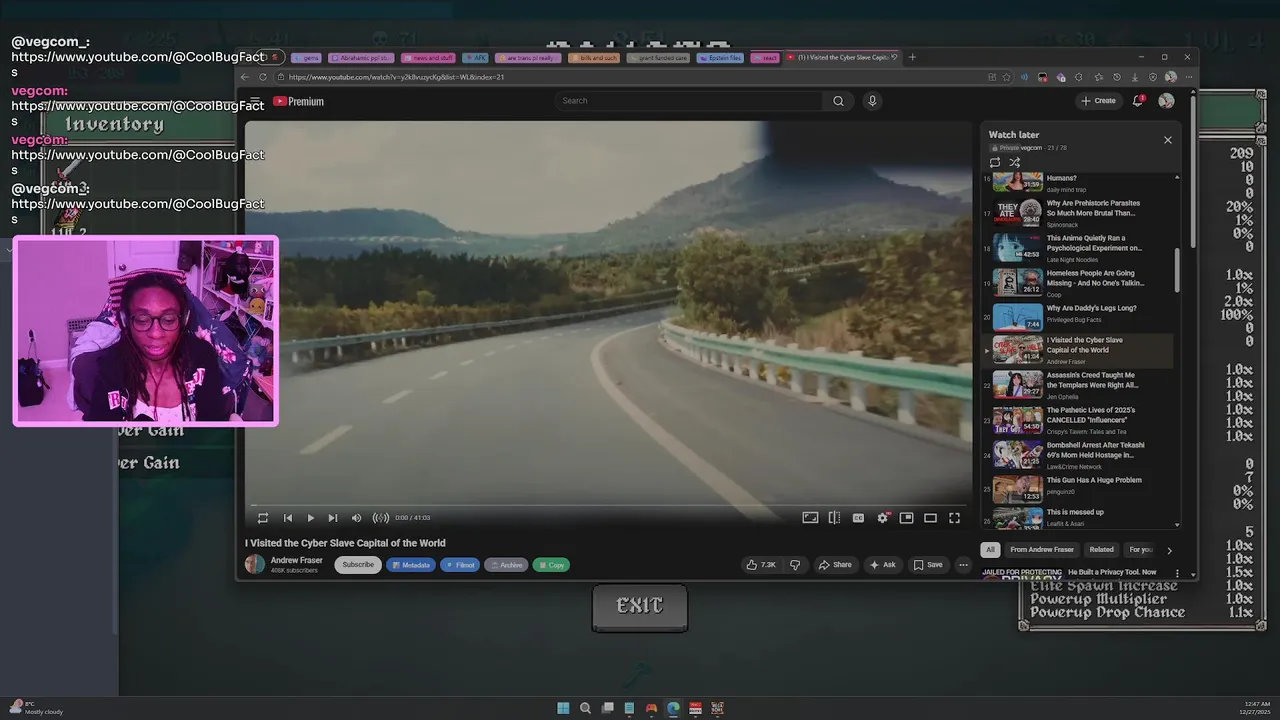
Task: Open the 'gems' browser tab group
Action: coord(307,58)
